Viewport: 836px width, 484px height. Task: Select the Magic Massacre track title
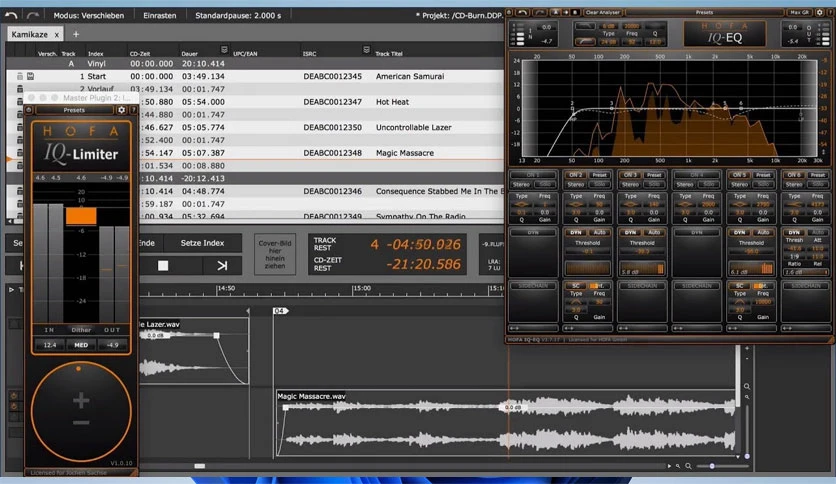click(x=405, y=153)
